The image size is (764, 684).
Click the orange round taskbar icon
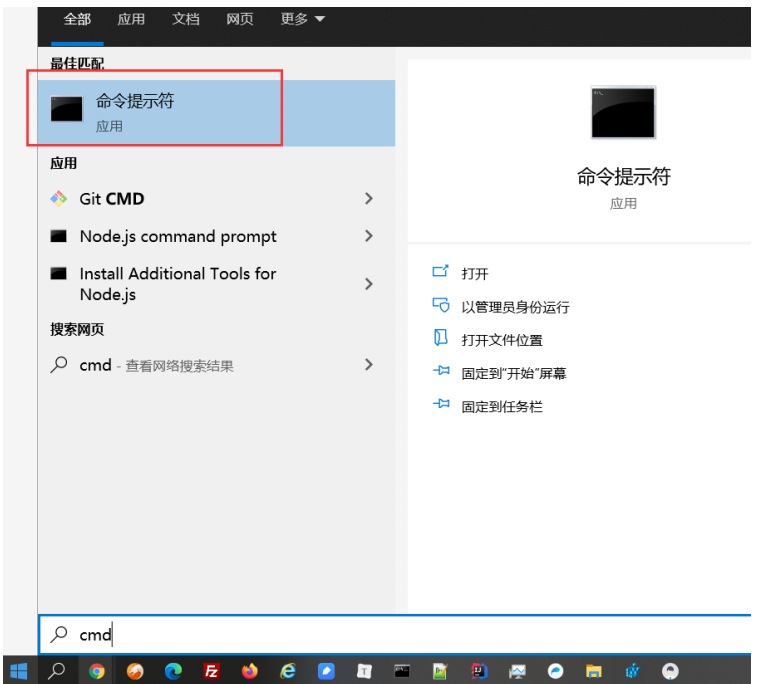coord(135,671)
